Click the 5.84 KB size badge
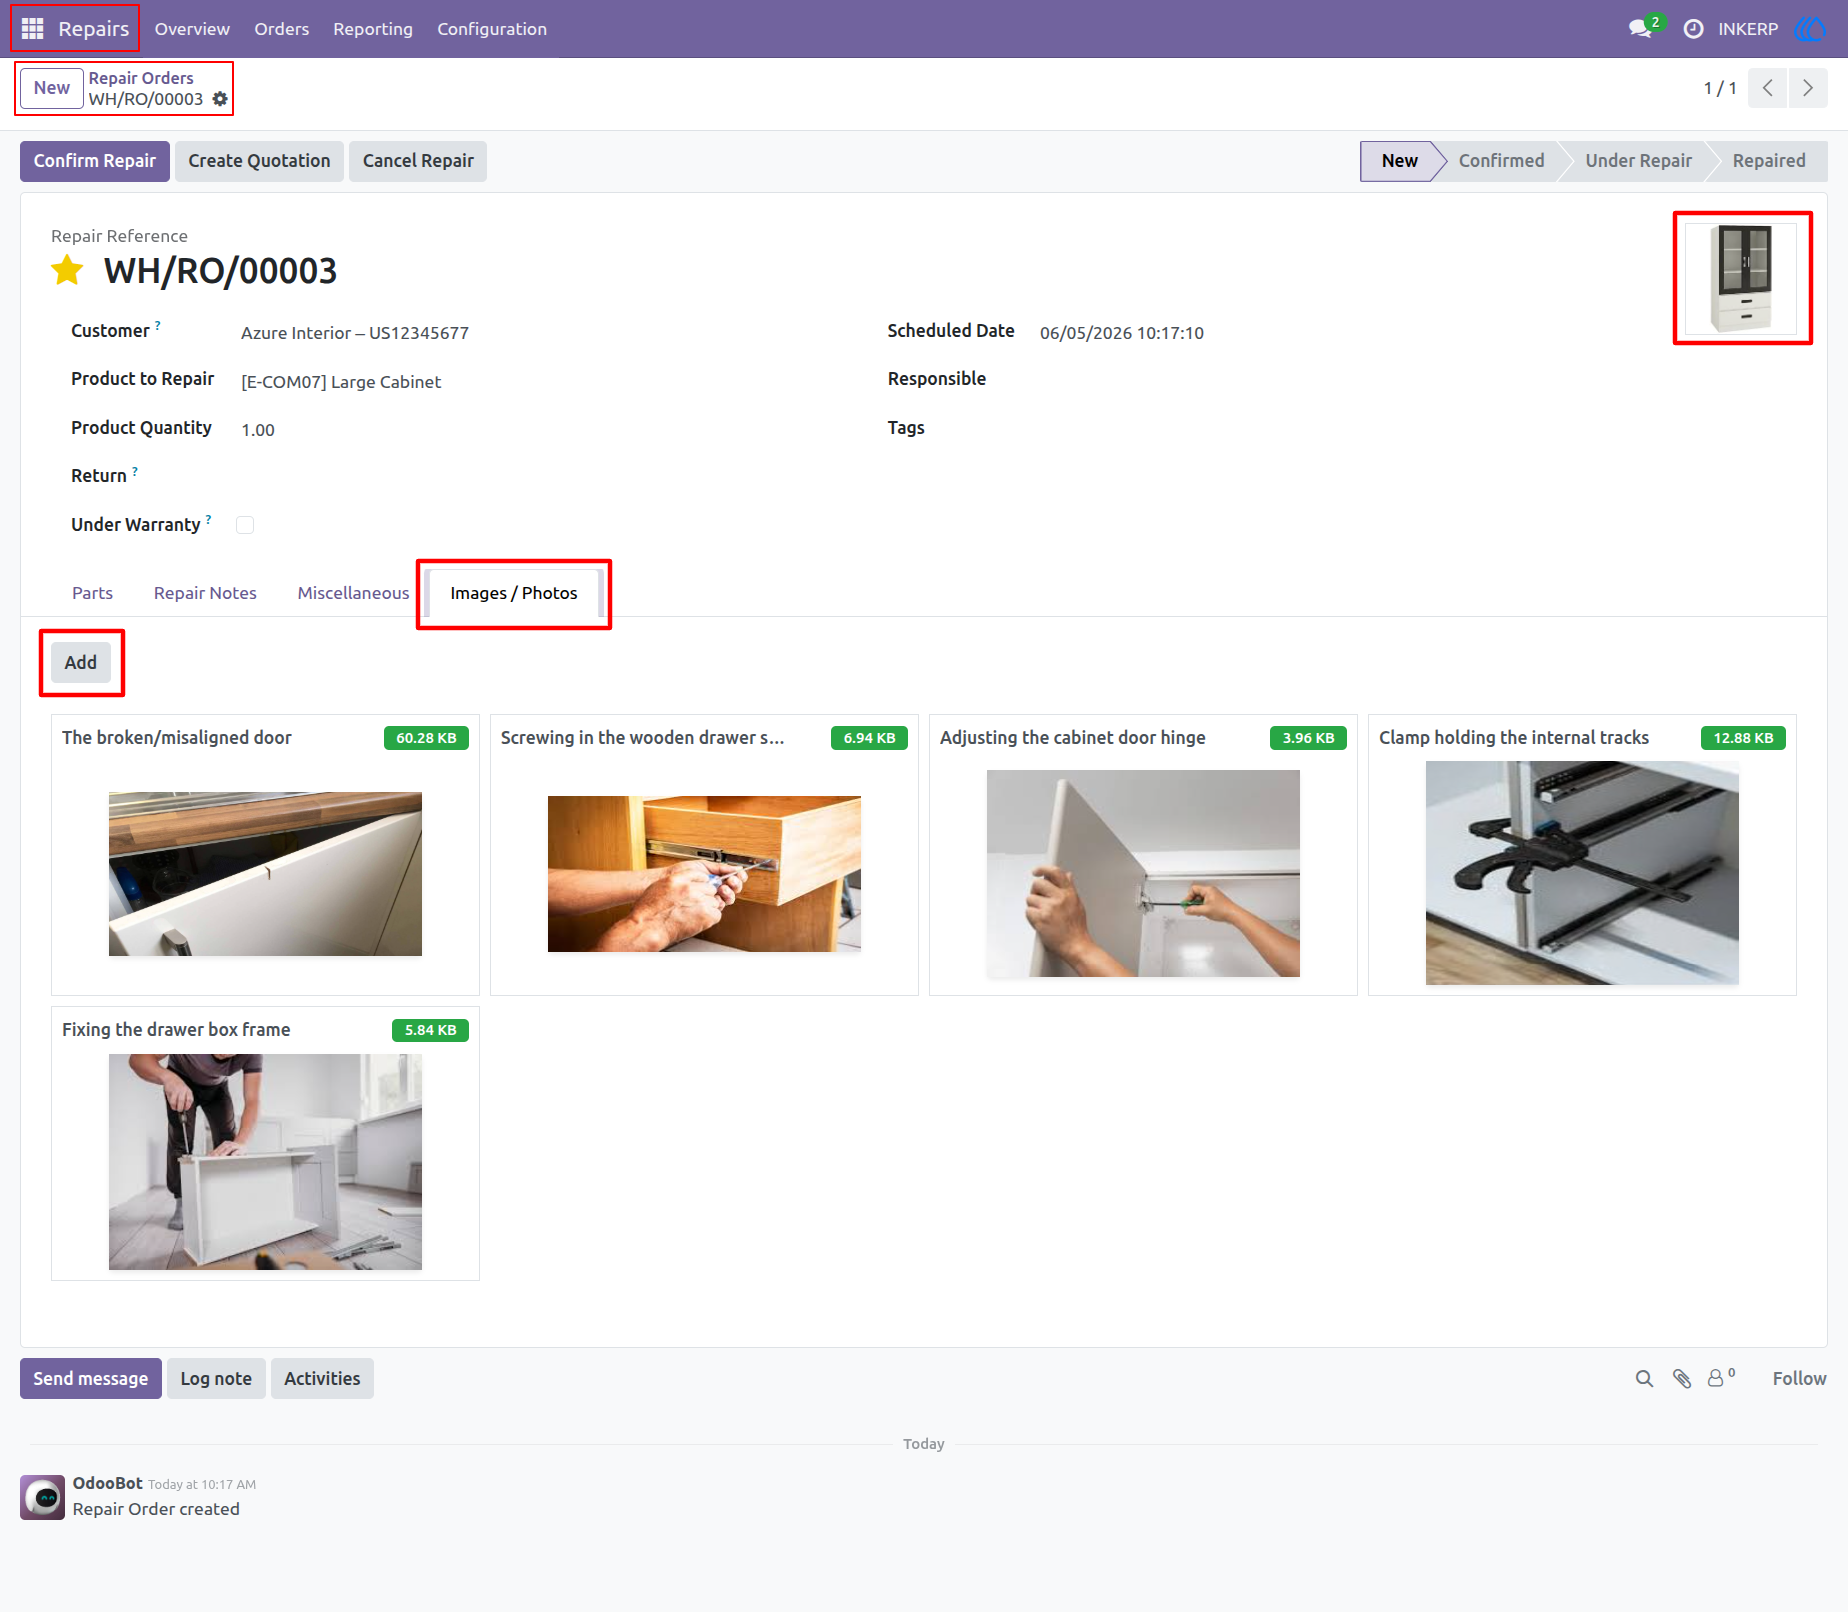The width and height of the screenshot is (1848, 1612). [x=430, y=1030]
